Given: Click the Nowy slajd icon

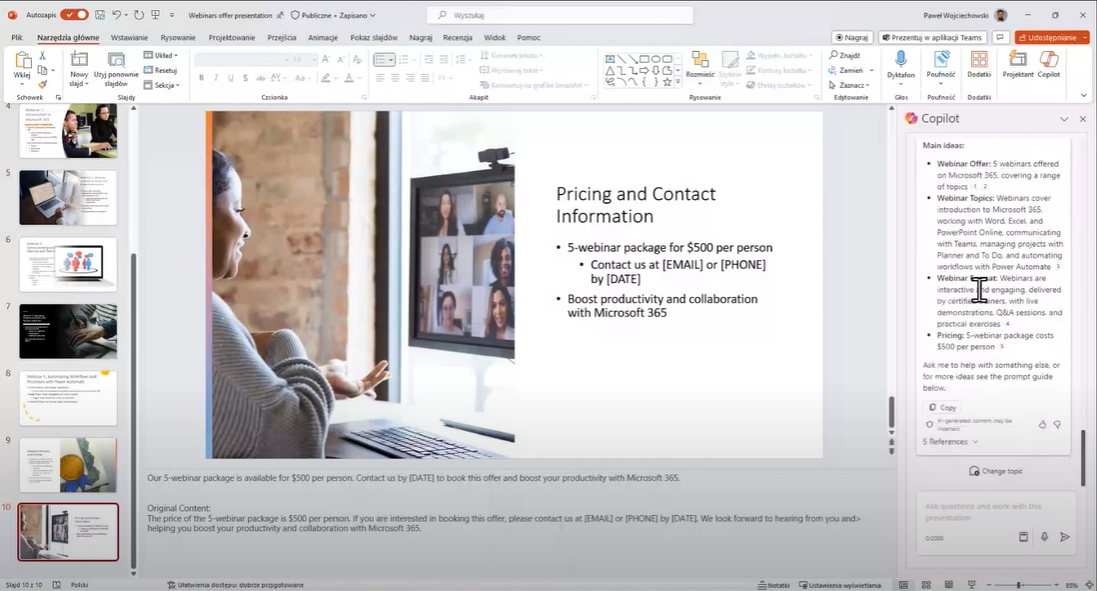Looking at the screenshot, I should click(79, 61).
